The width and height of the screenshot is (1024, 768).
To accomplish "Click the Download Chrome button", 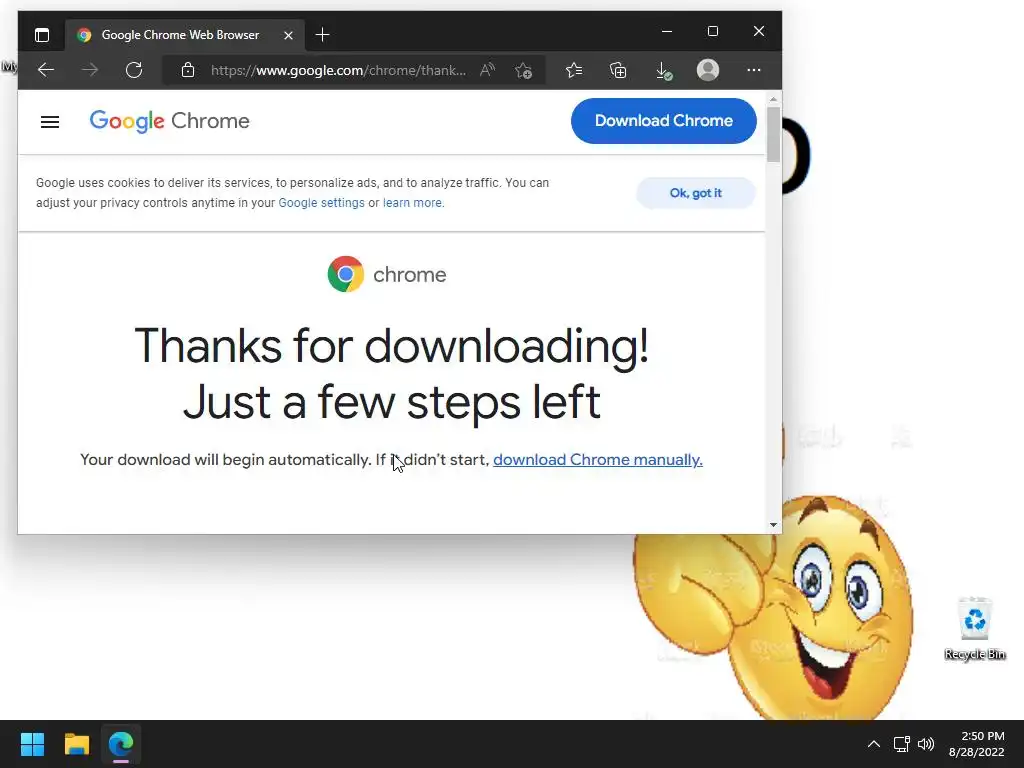I will click(664, 121).
